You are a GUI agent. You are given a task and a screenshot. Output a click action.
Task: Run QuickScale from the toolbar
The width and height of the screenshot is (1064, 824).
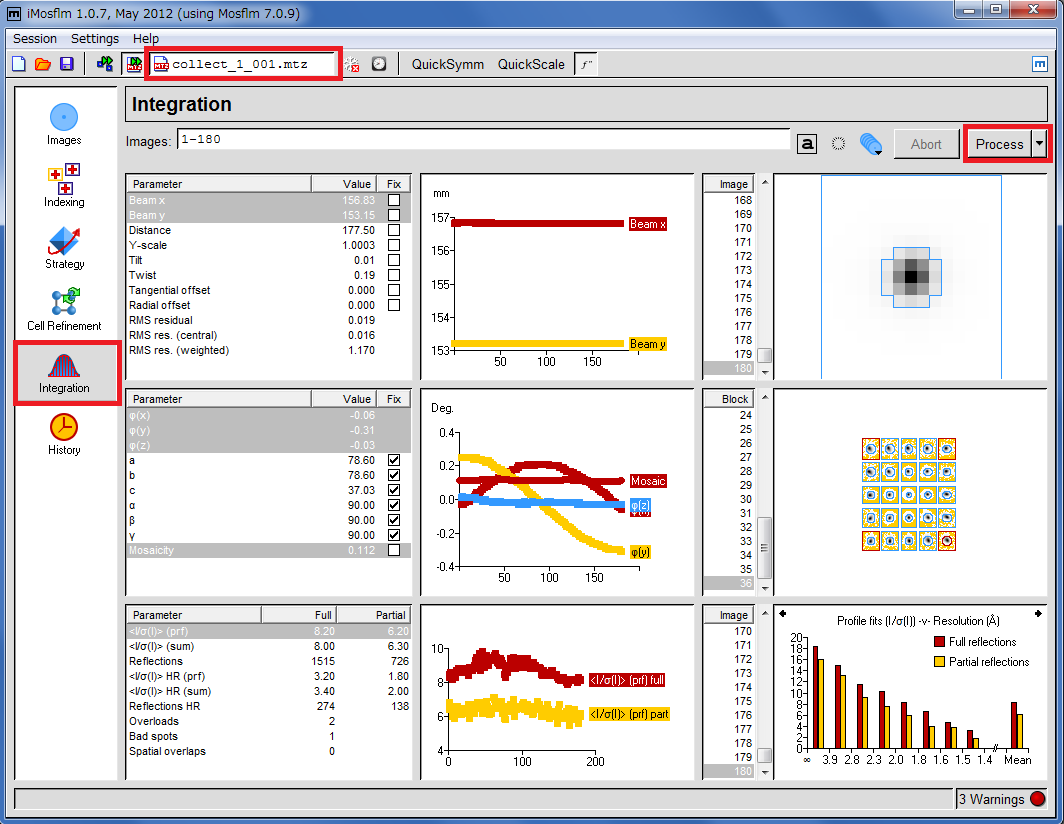pos(531,64)
